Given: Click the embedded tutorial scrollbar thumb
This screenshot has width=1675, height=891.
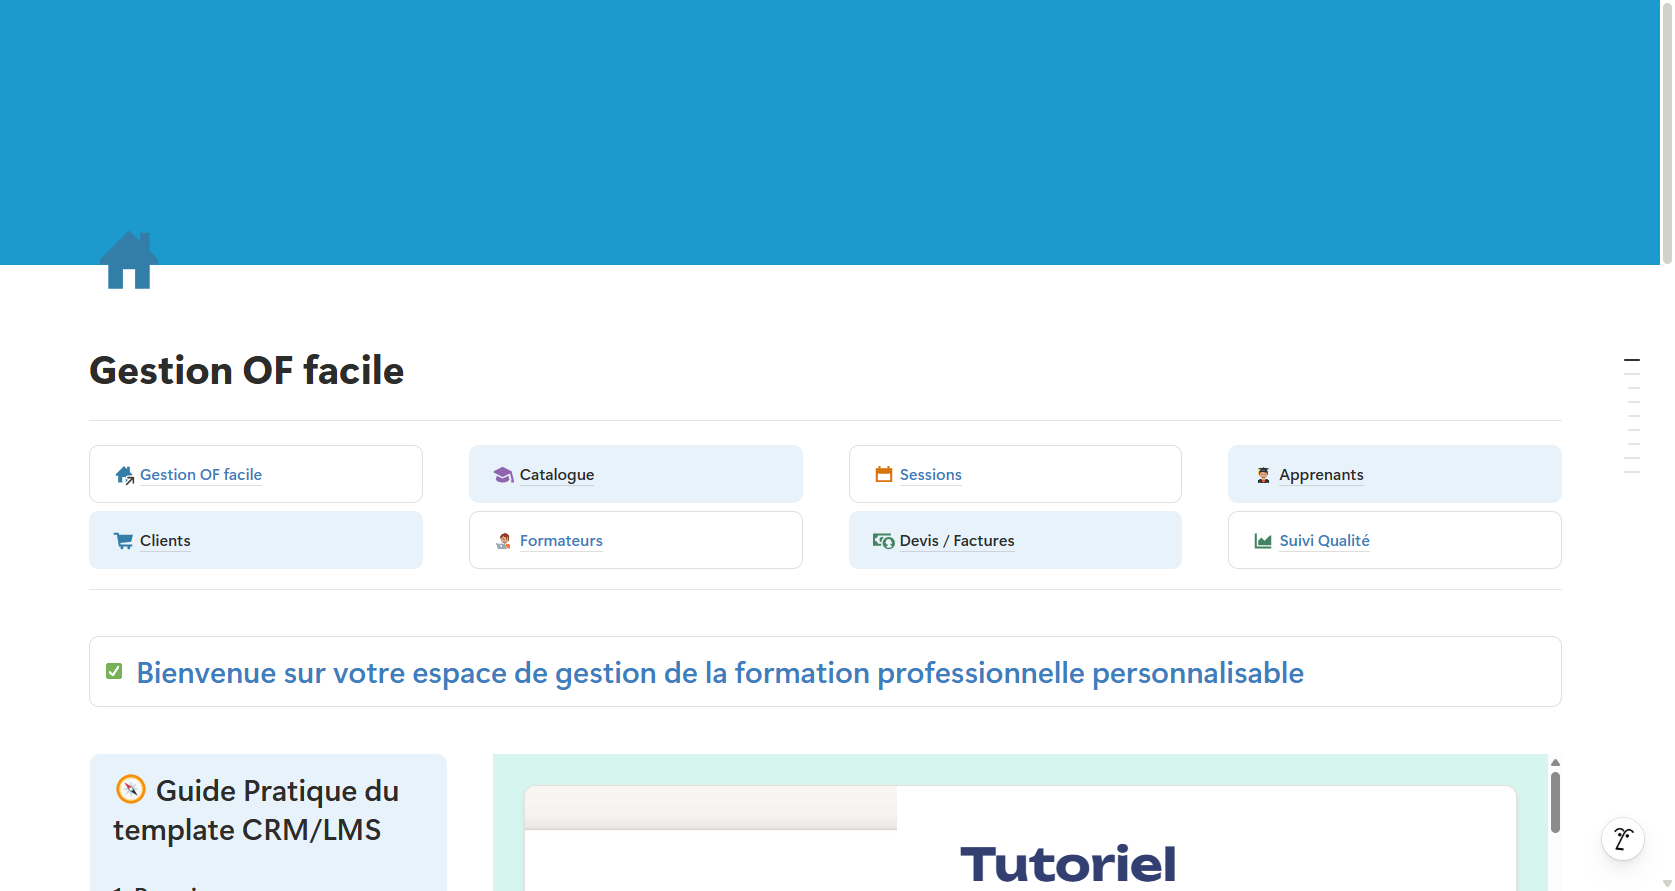Looking at the screenshot, I should tap(1555, 801).
